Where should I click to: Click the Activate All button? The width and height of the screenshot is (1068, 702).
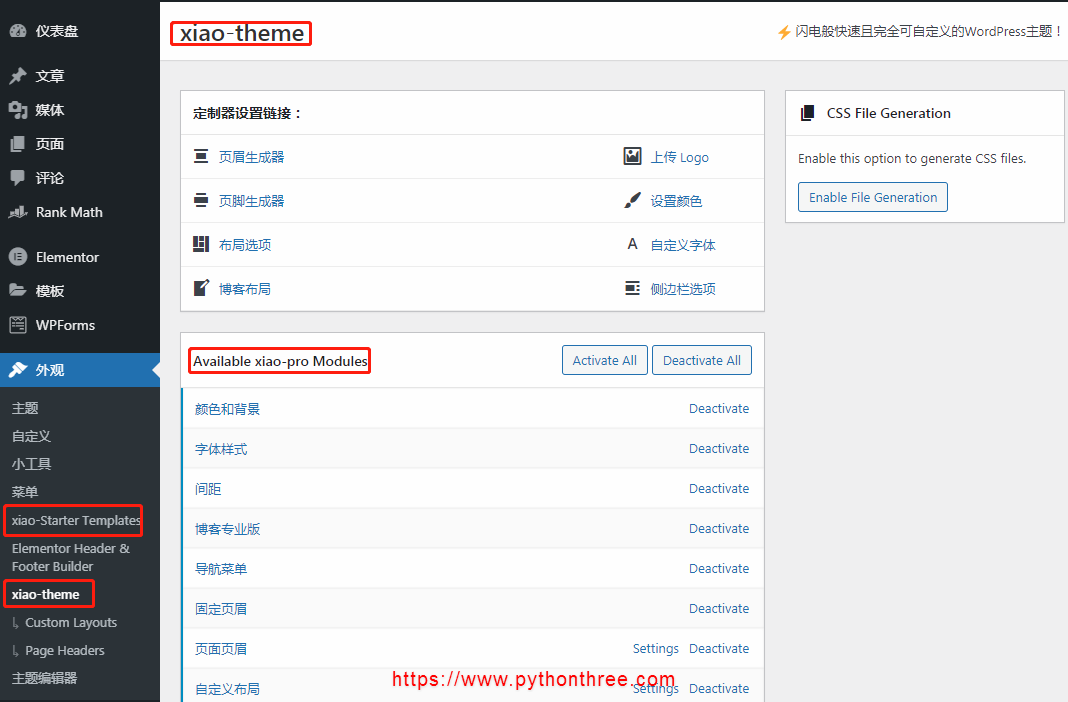(x=604, y=360)
